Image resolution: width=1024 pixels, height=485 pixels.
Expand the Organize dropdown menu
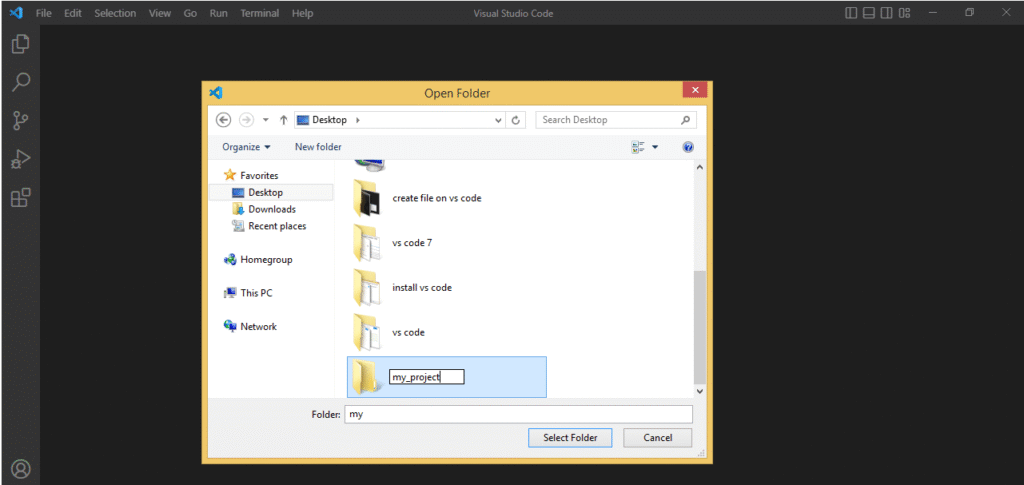coord(247,147)
